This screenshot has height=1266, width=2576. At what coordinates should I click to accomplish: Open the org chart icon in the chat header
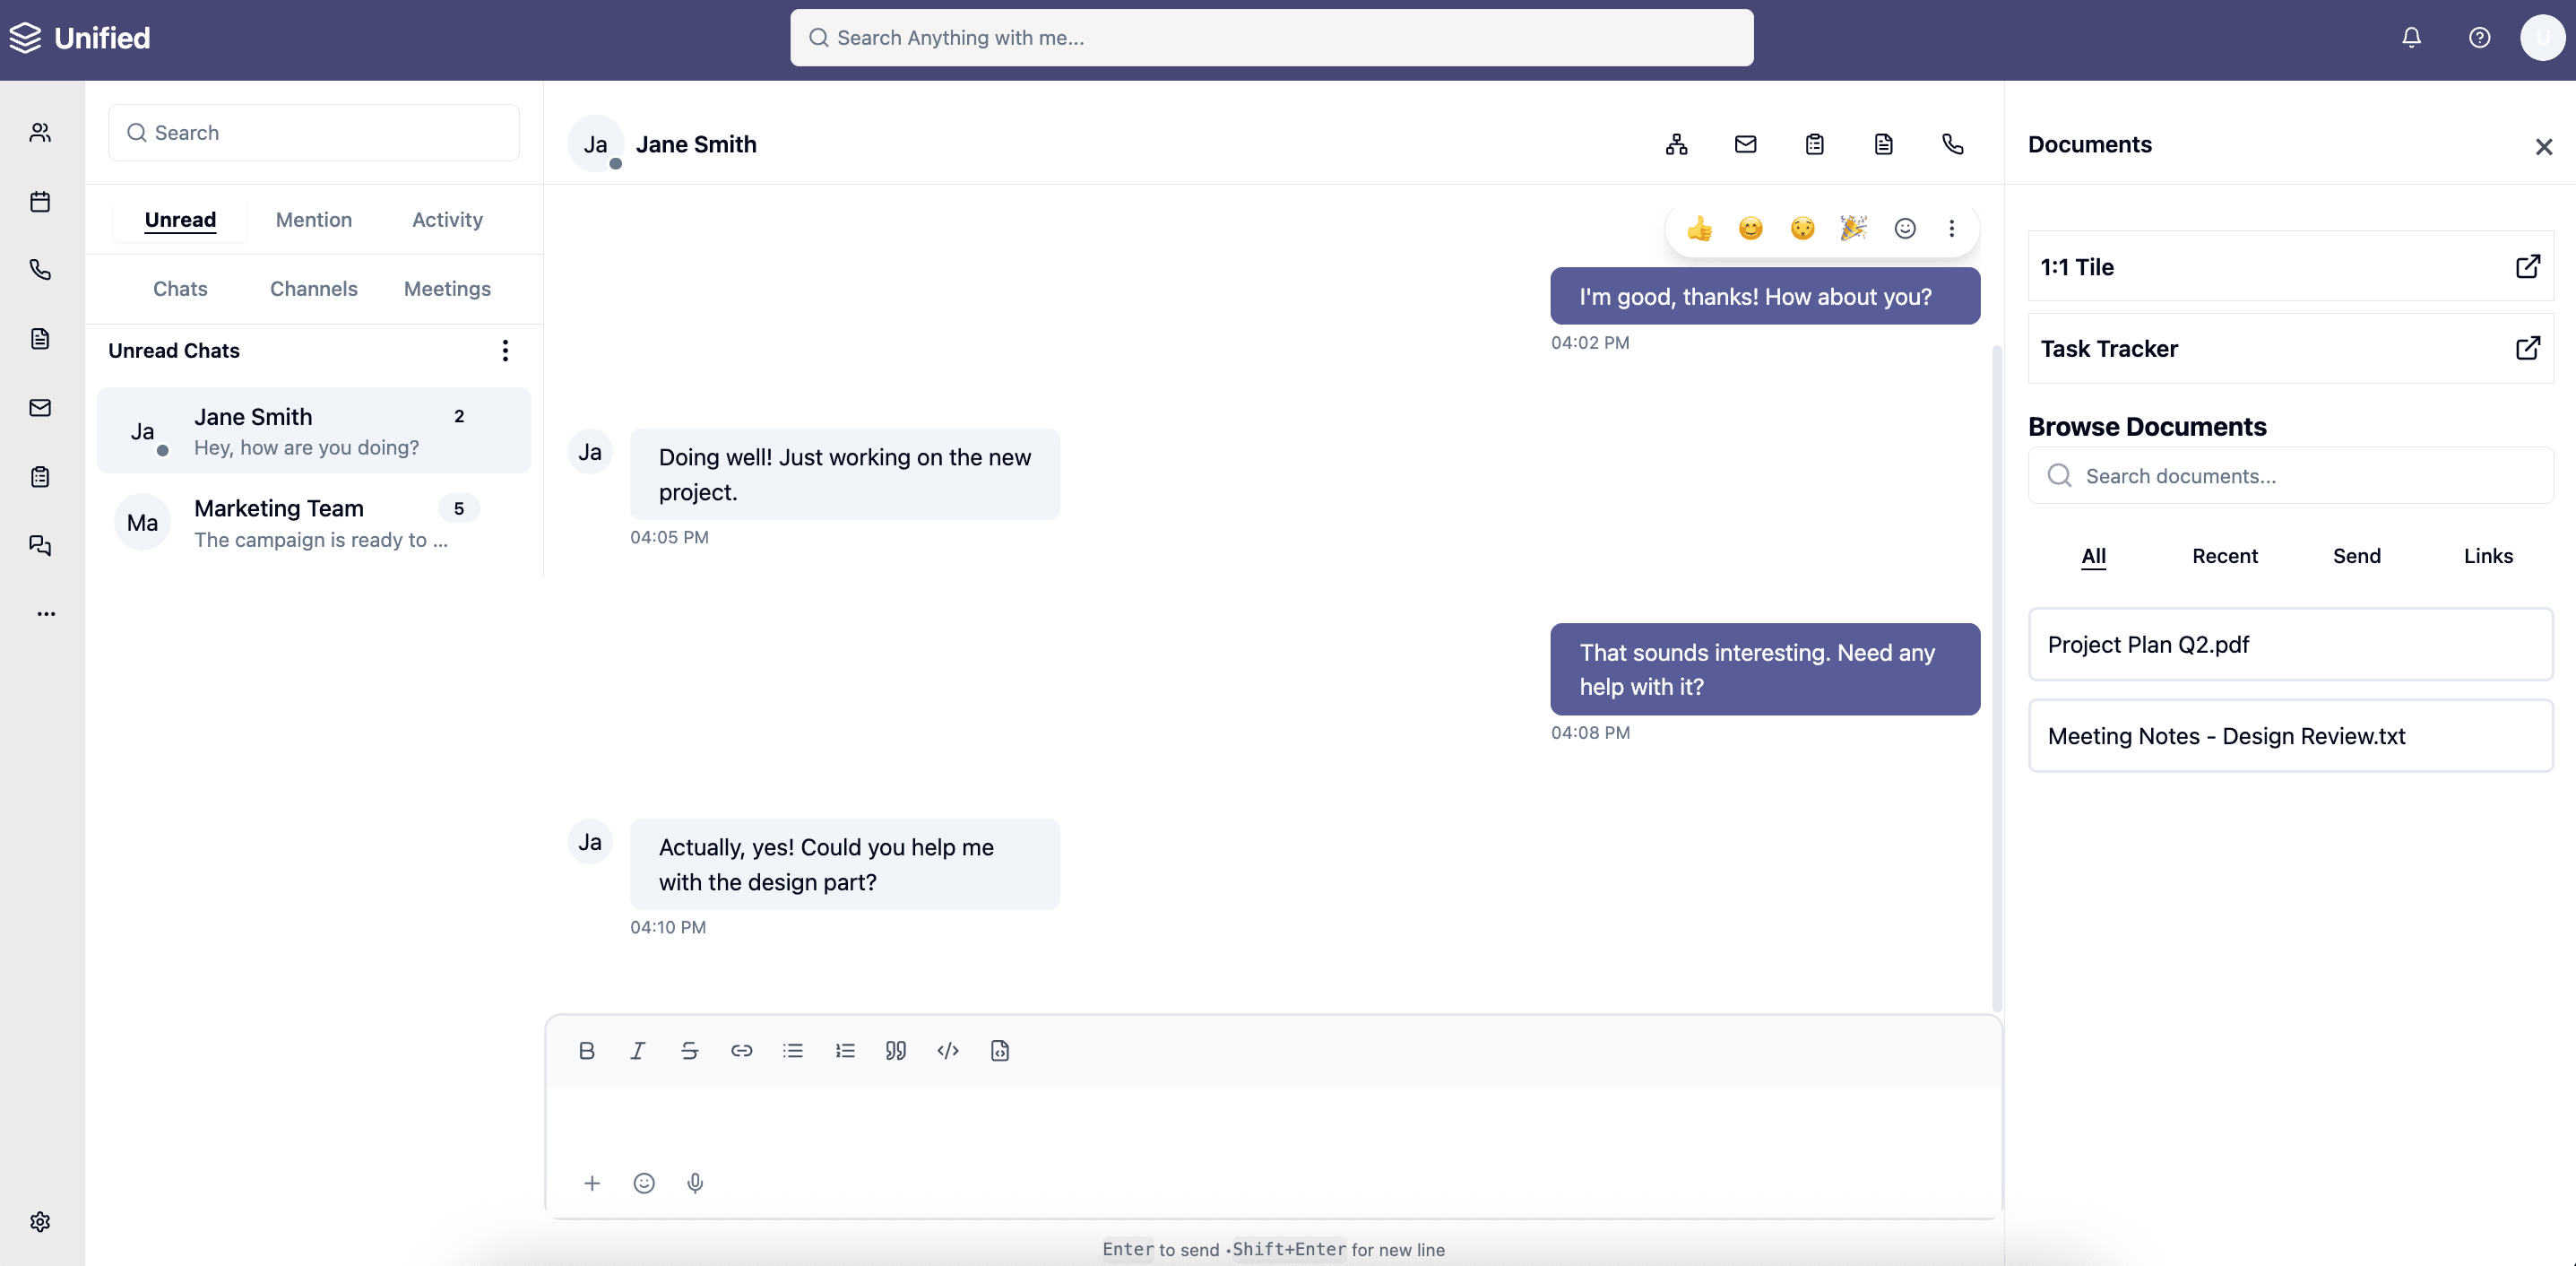1677,144
